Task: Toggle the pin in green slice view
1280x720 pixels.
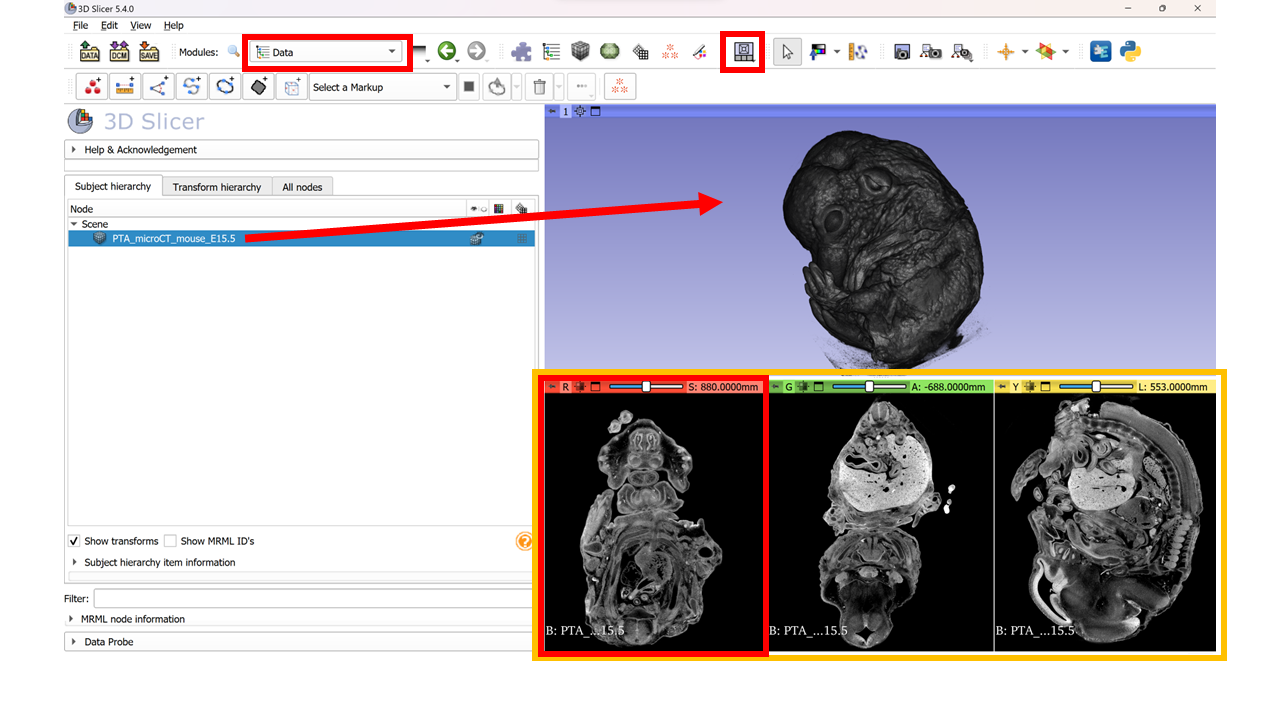Action: coord(776,386)
